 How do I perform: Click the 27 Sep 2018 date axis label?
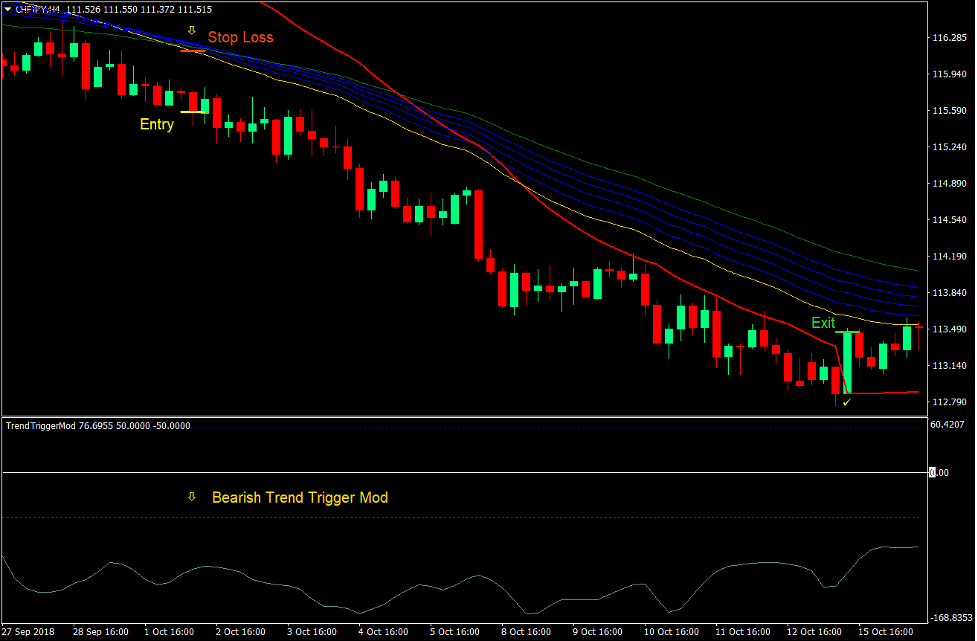[x=28, y=631]
